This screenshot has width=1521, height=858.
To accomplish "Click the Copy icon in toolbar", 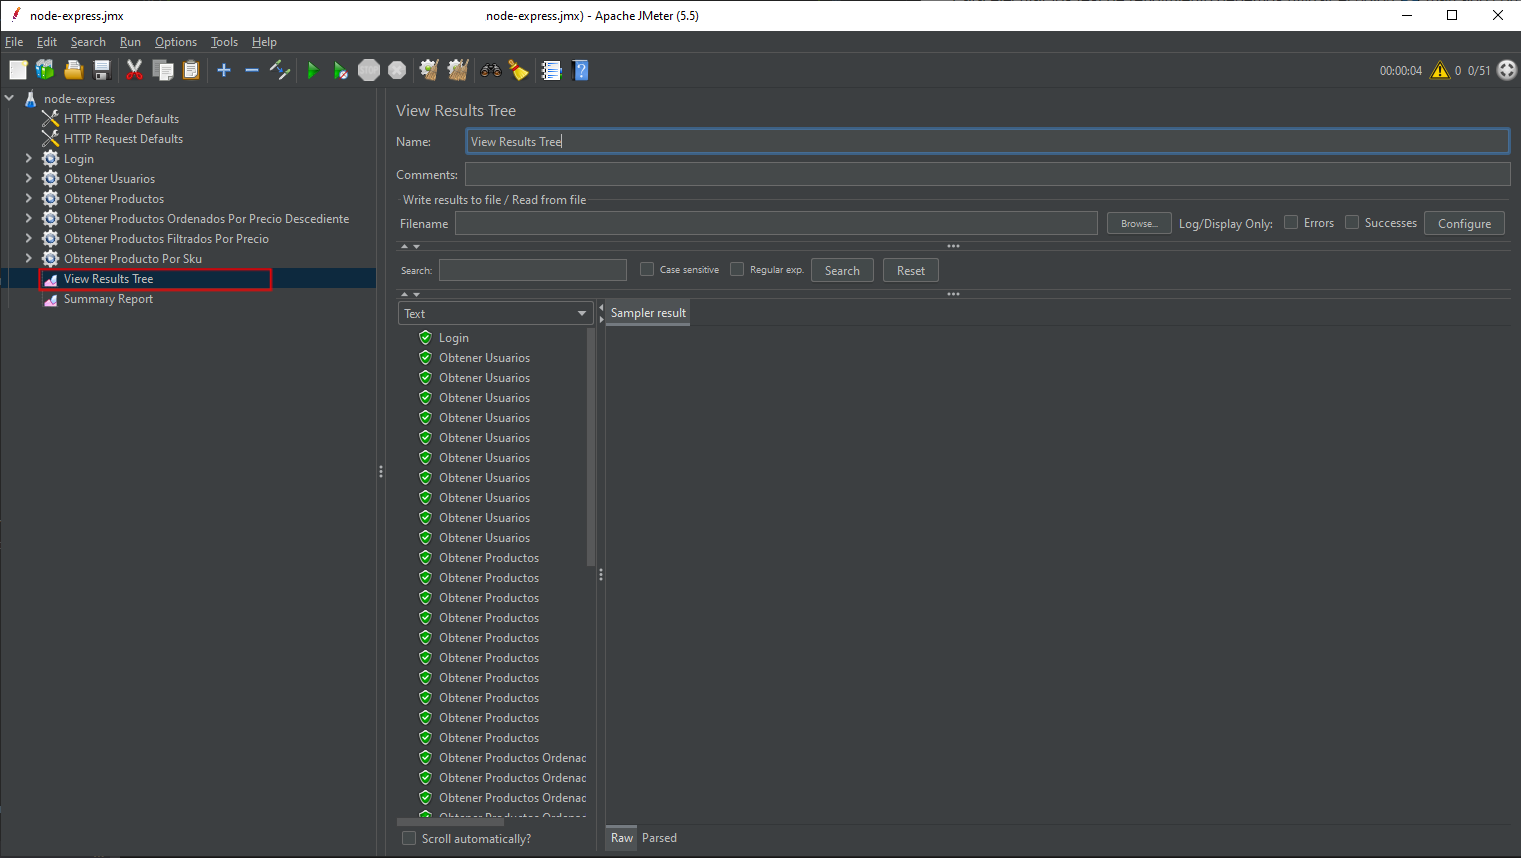I will 163,70.
